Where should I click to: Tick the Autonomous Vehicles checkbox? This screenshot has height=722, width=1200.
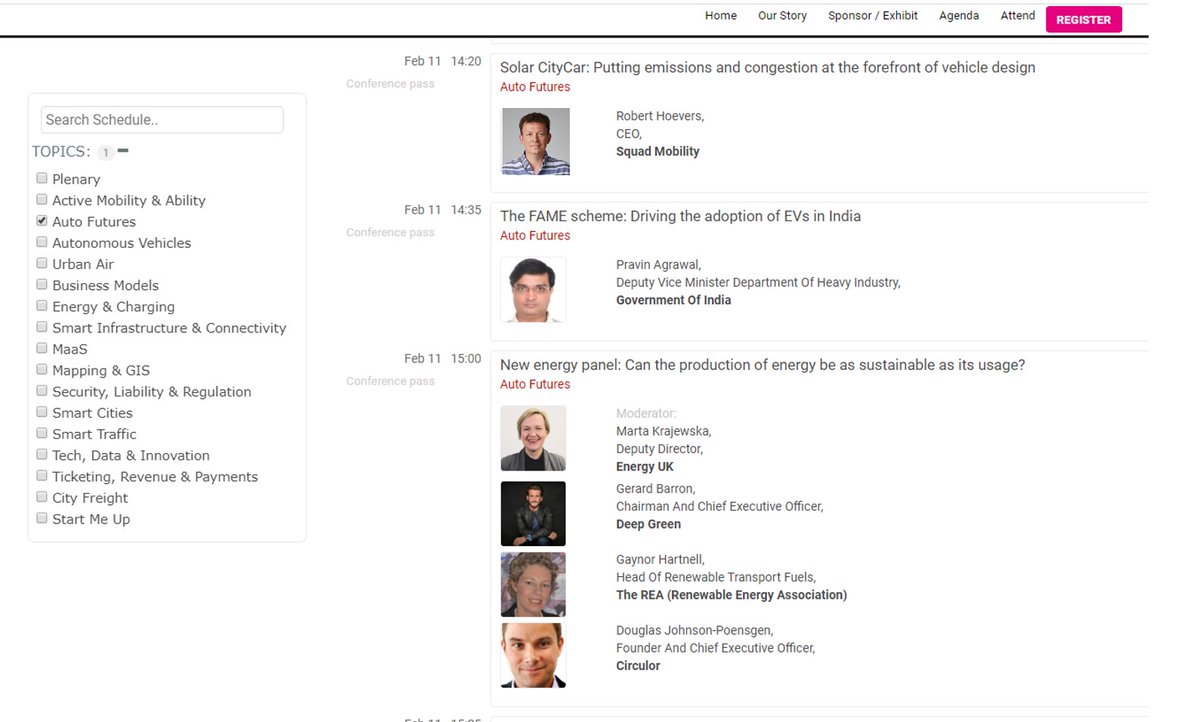42,241
